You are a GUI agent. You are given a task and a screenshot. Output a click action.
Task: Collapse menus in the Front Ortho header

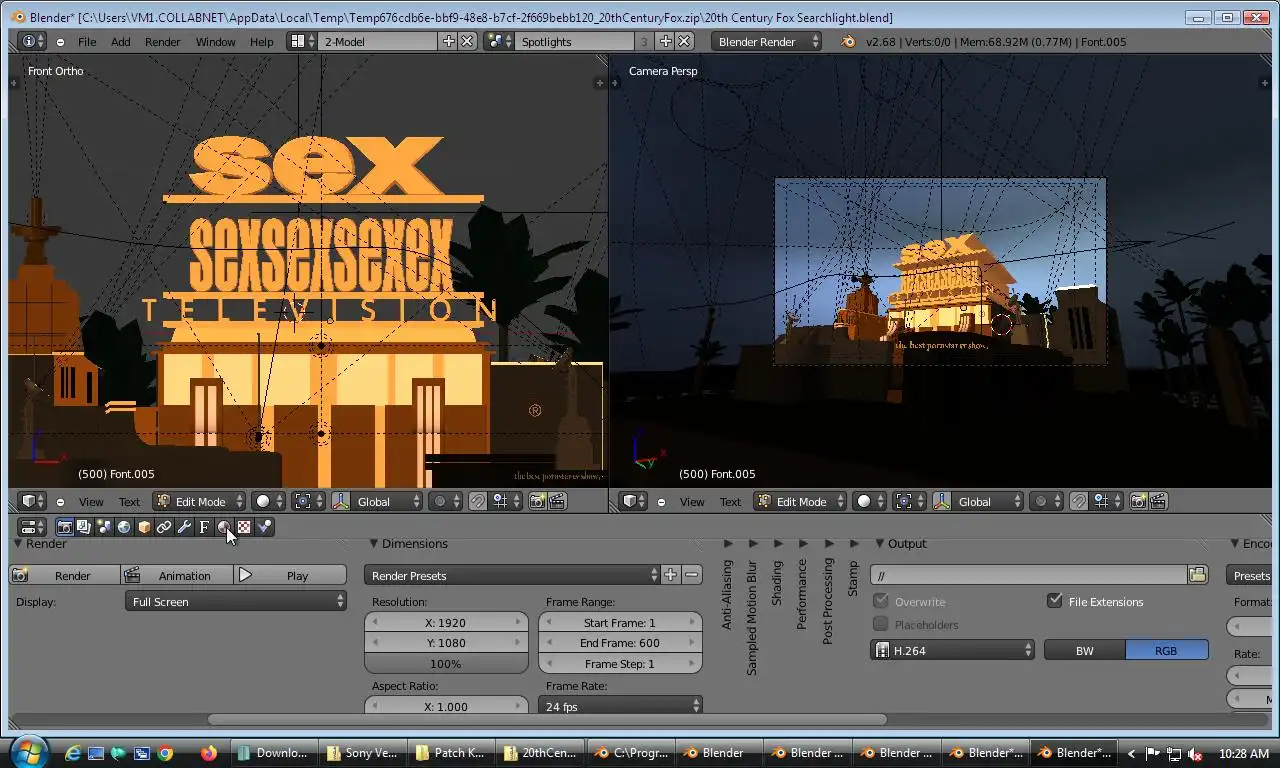pyautogui.click(x=60, y=502)
